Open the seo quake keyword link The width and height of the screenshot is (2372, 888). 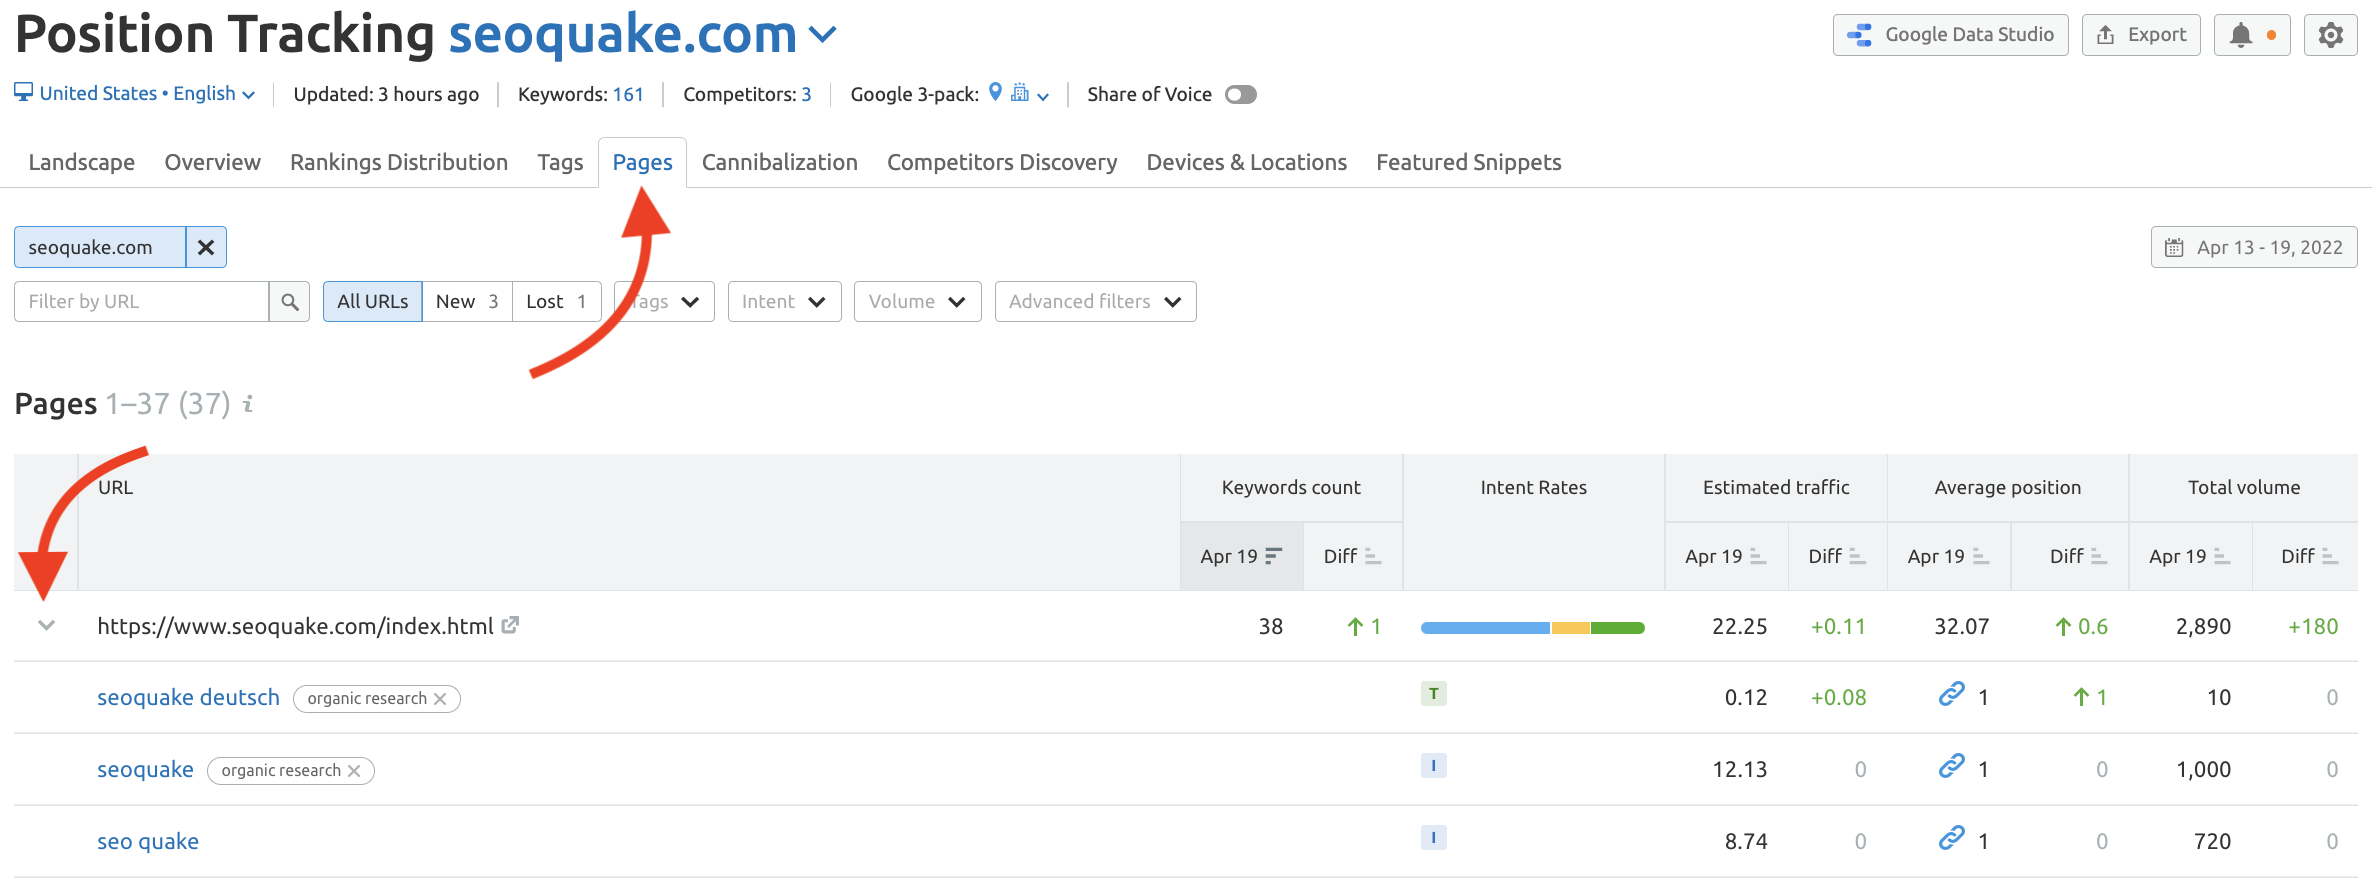point(148,841)
